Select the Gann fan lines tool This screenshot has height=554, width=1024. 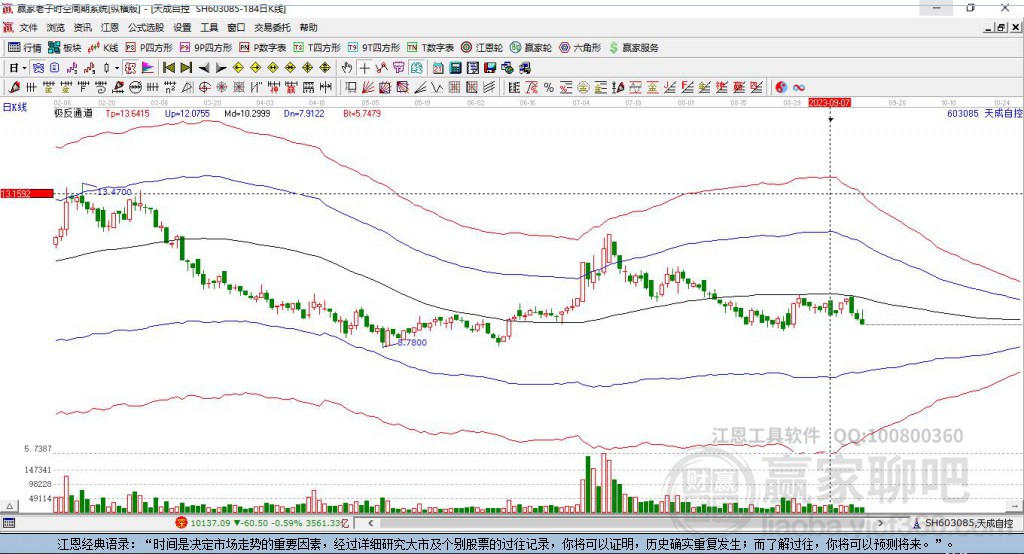point(367,87)
